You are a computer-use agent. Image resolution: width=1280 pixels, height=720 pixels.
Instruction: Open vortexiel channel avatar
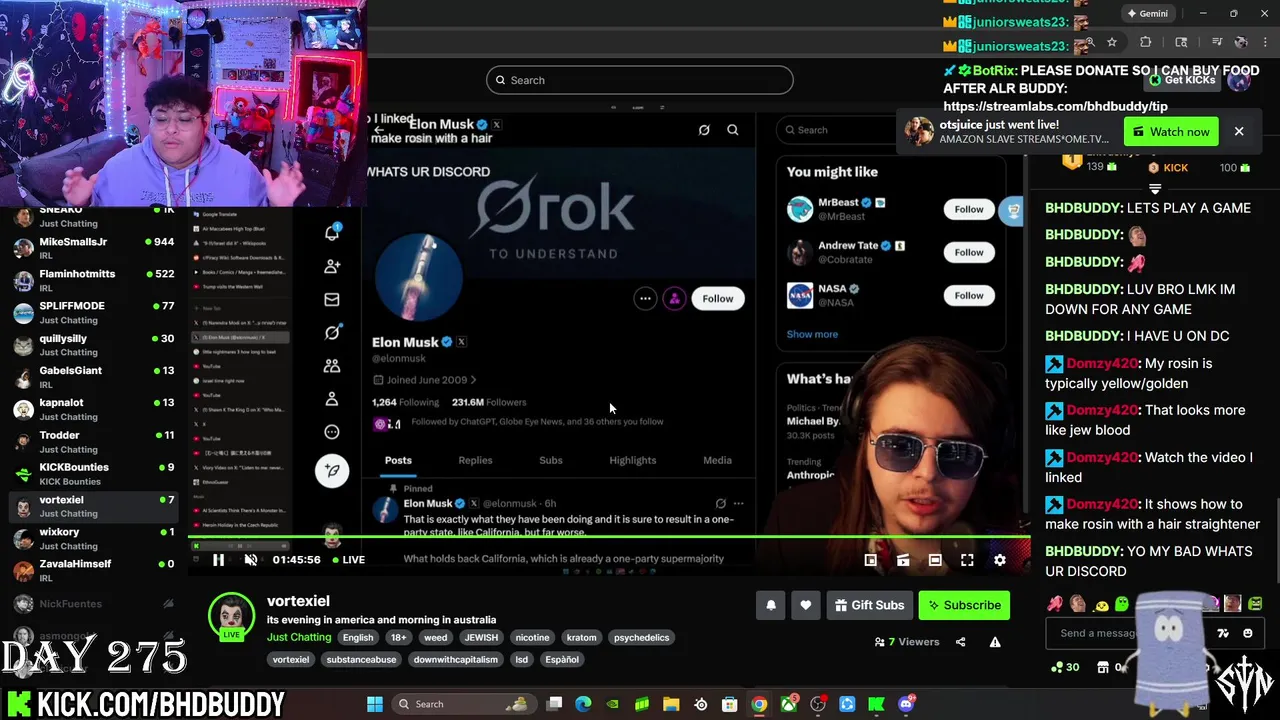(x=231, y=615)
